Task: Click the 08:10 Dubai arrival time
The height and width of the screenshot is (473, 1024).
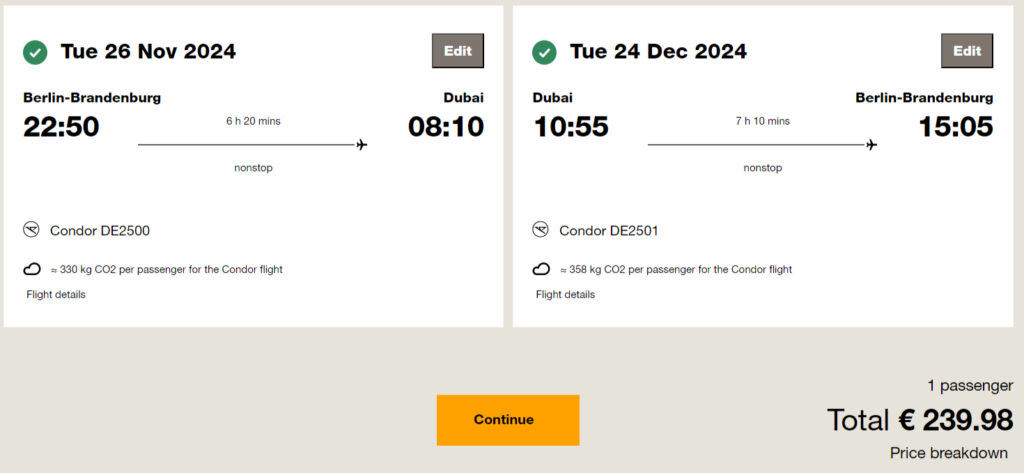Action: [x=446, y=127]
